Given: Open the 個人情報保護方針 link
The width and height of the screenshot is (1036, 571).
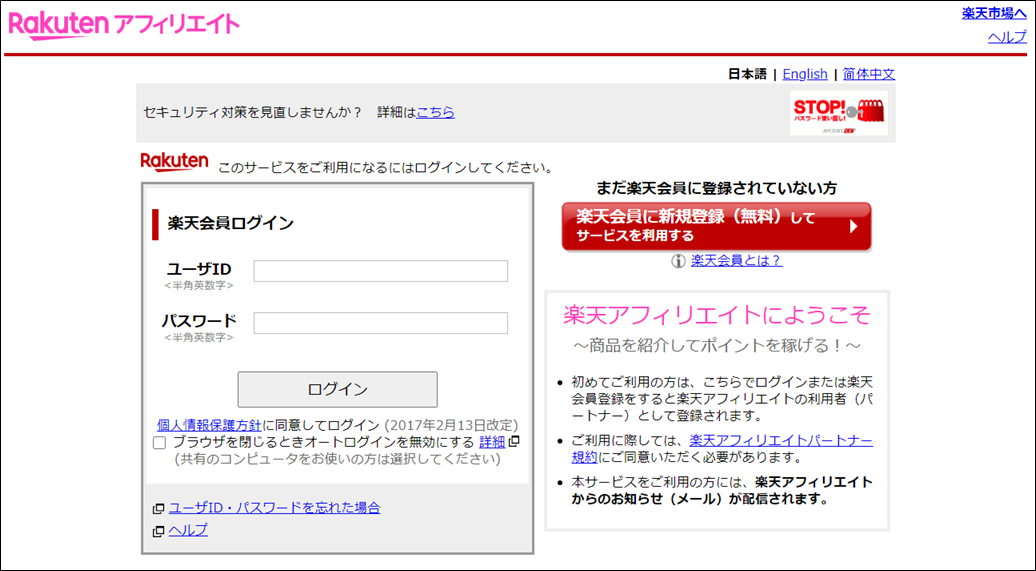Looking at the screenshot, I should [x=209, y=425].
